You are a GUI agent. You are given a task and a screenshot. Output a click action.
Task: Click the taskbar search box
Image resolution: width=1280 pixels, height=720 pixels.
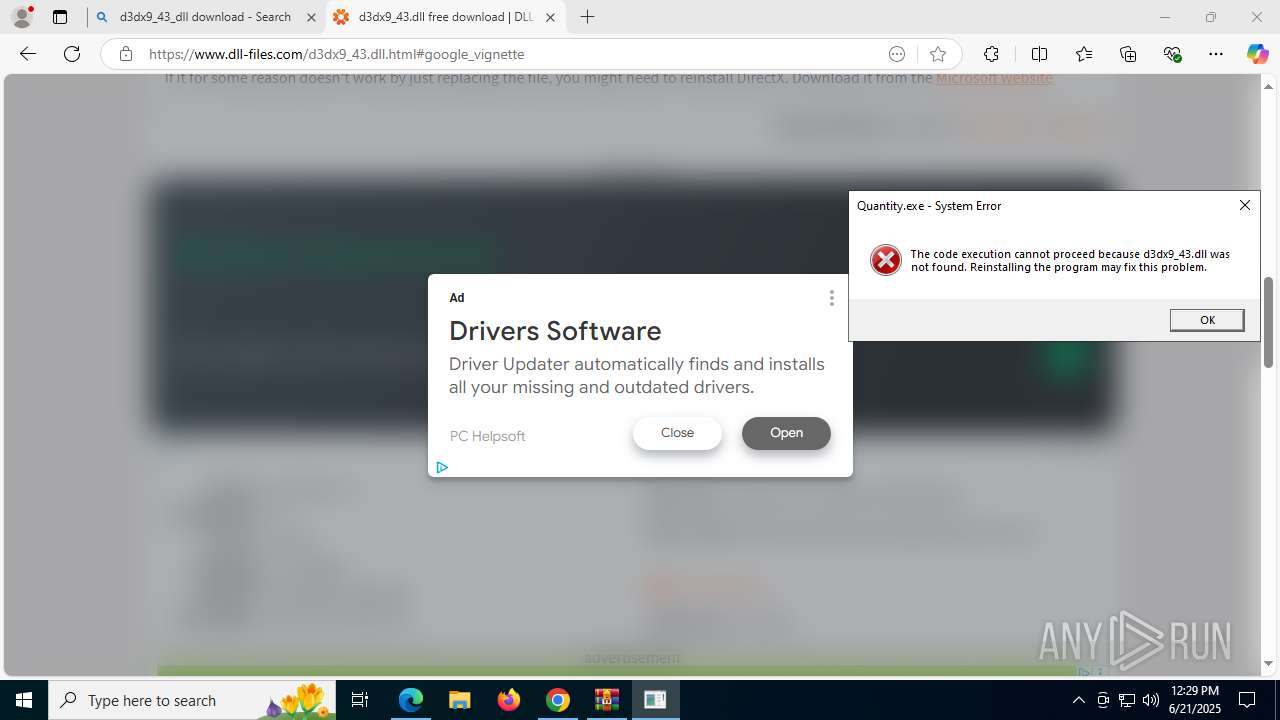(x=193, y=700)
